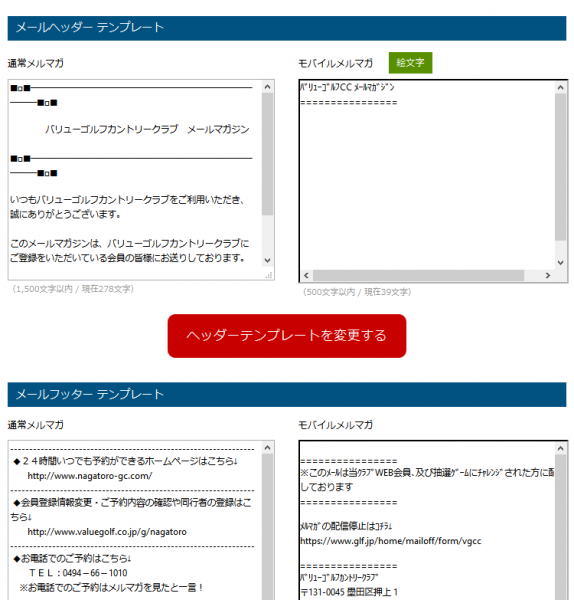
Task: Click メールヘッダー テンプレート section heading
Action: click(90, 28)
